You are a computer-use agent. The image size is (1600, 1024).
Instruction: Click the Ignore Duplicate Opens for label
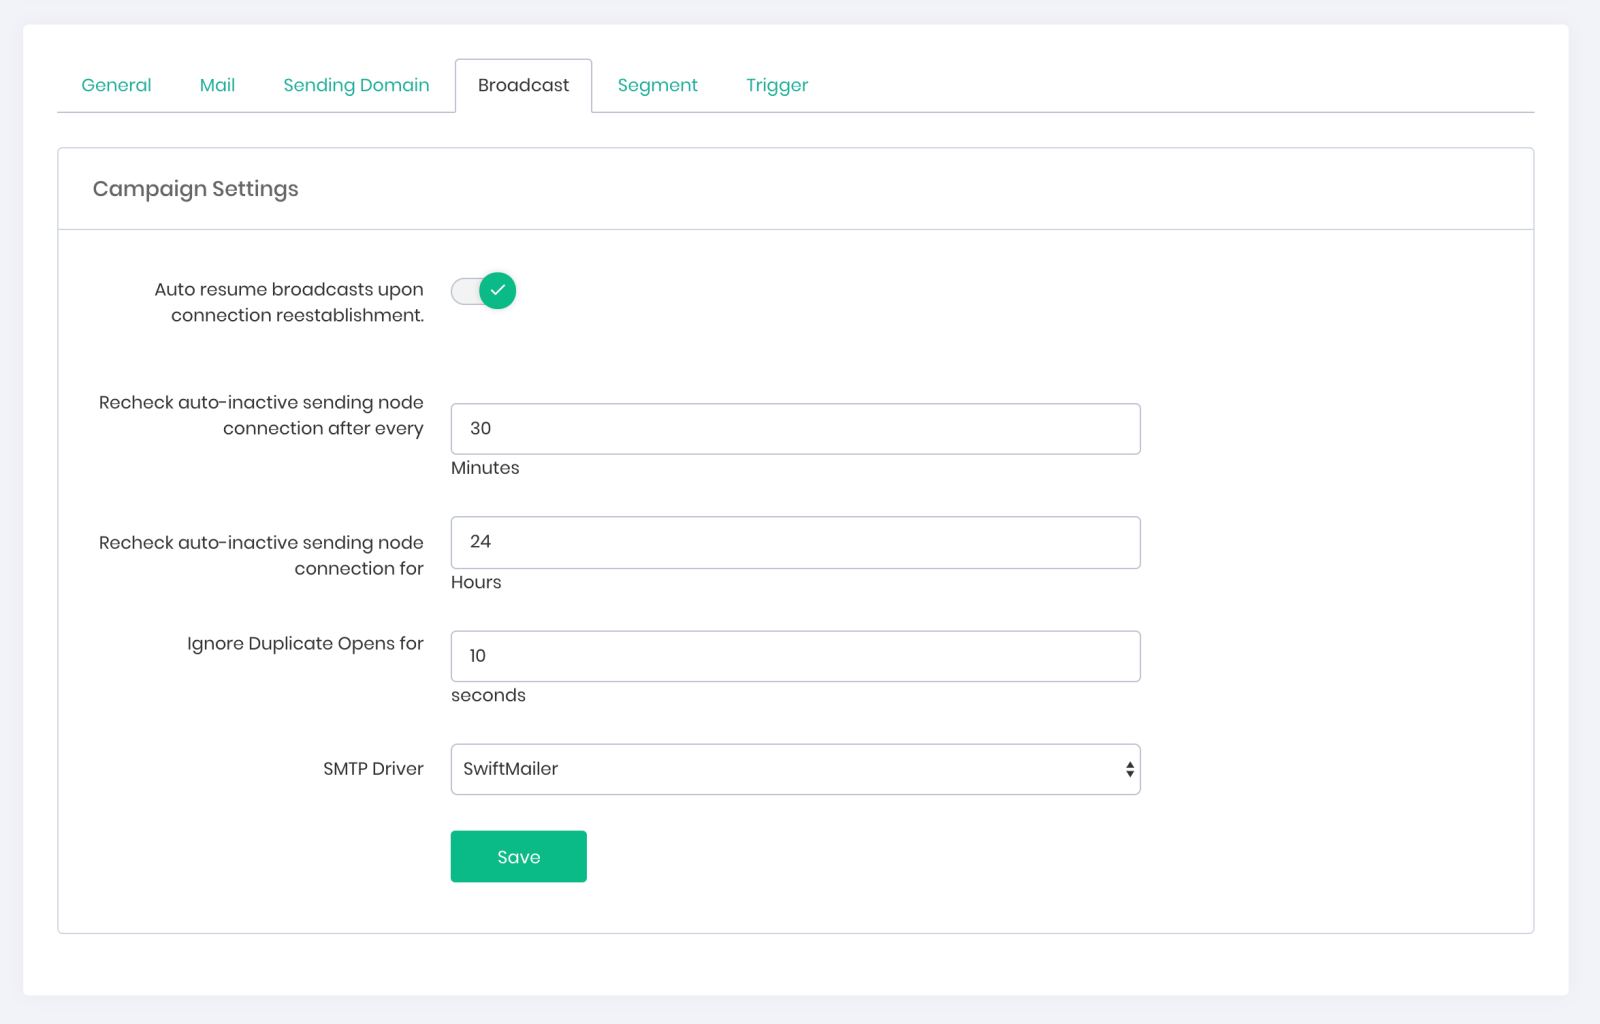(305, 643)
